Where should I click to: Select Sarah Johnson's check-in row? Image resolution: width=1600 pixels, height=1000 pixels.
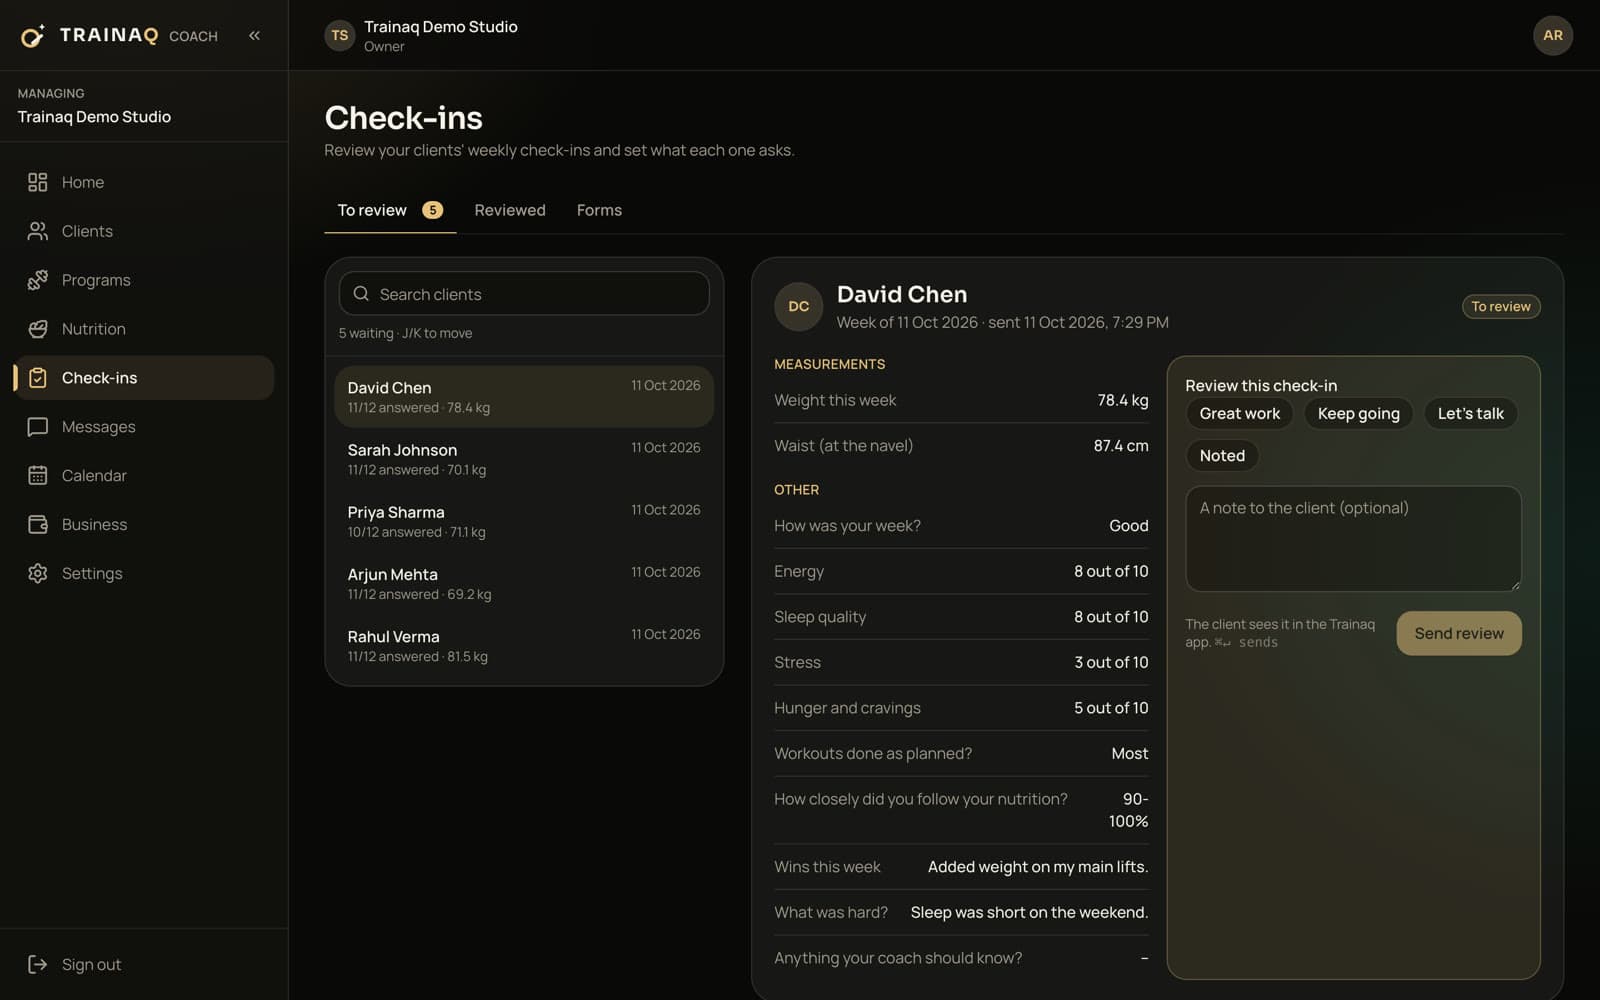pyautogui.click(x=524, y=459)
